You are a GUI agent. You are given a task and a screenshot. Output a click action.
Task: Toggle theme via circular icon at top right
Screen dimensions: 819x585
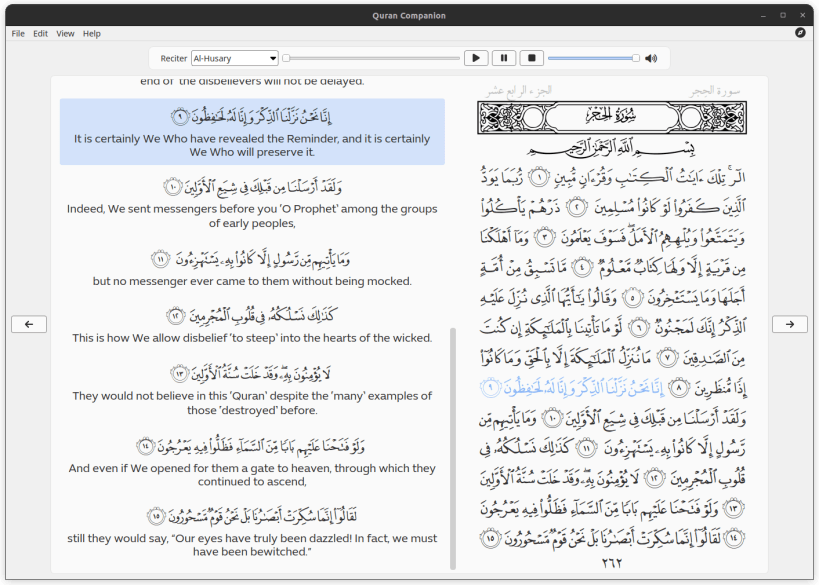pos(799,33)
